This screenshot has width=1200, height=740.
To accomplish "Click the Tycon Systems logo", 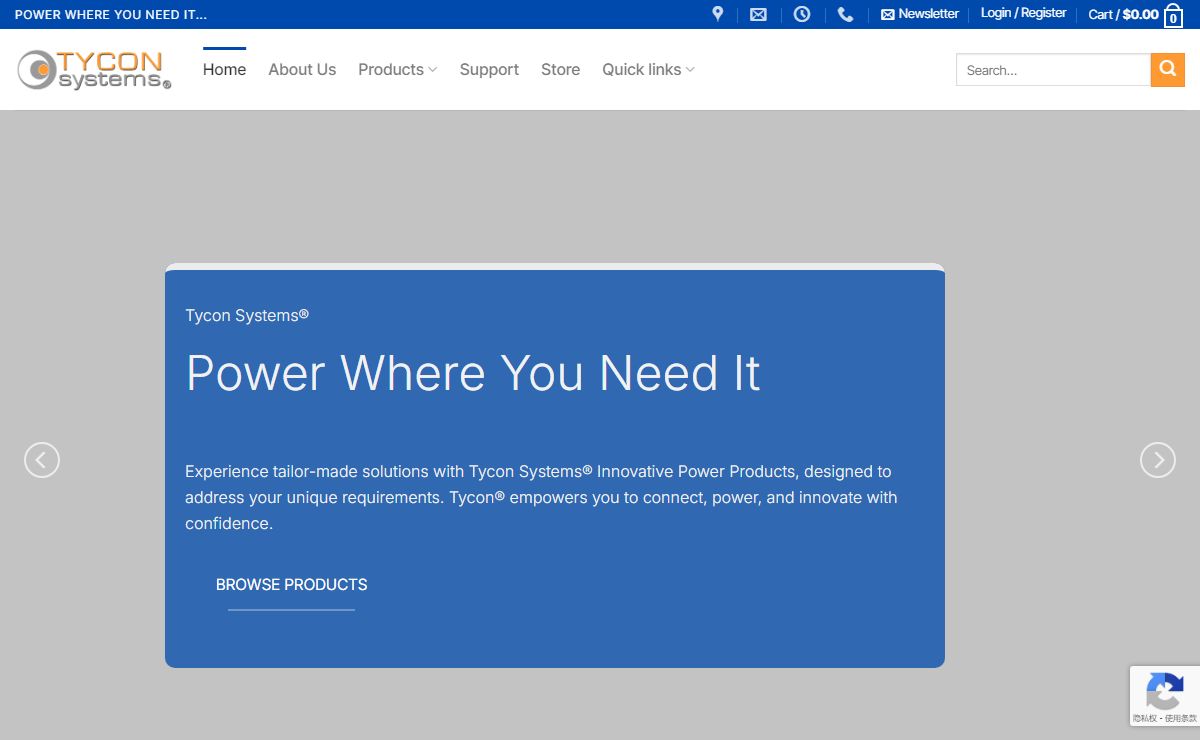I will coord(95,69).
